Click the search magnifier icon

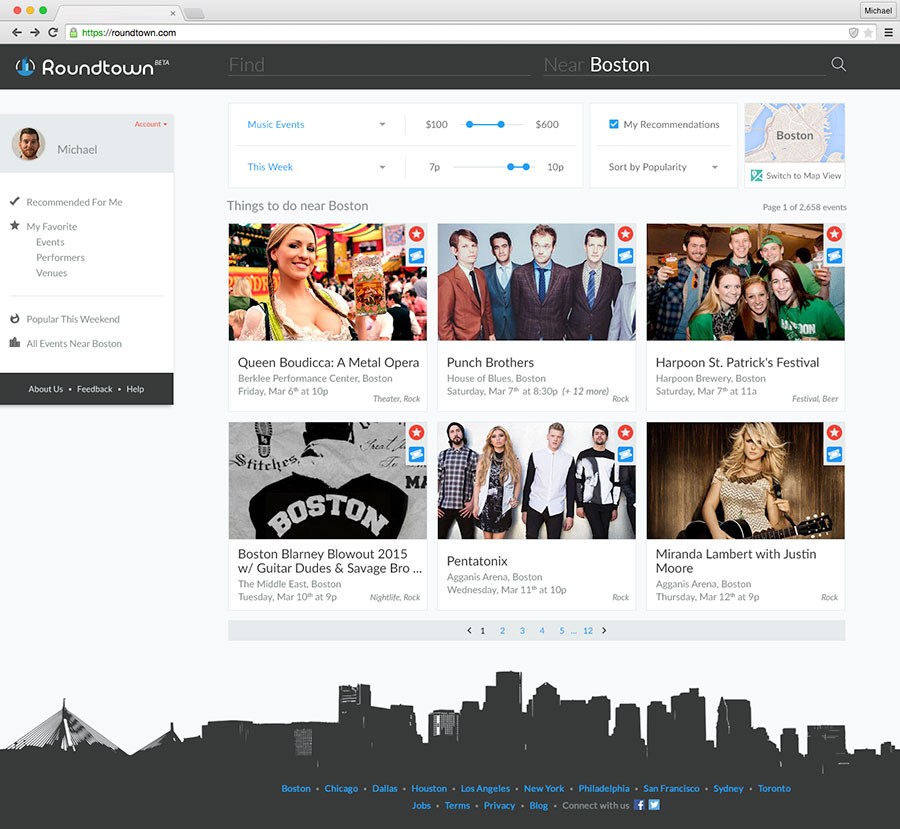(x=839, y=64)
